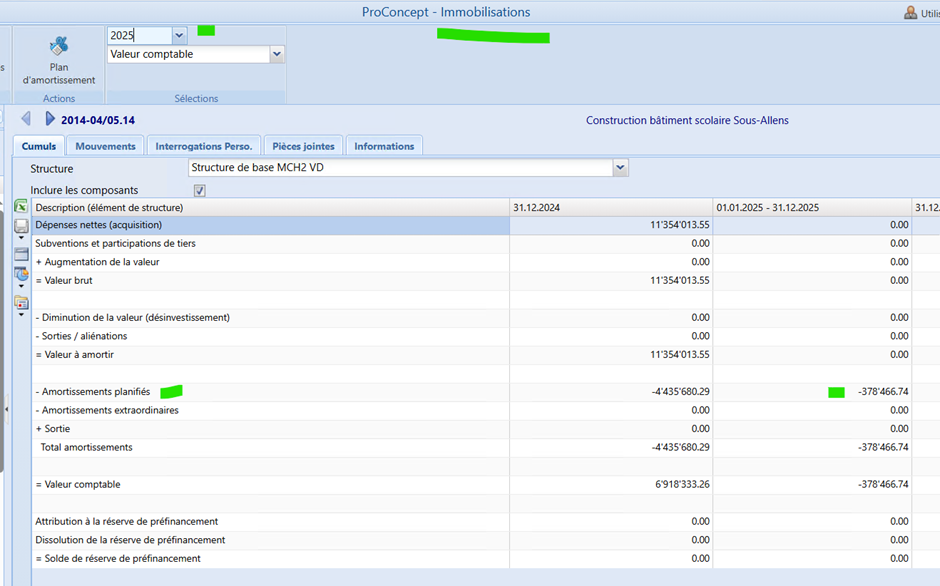
Task: Go to previous asset with left arrow
Action: point(26,119)
